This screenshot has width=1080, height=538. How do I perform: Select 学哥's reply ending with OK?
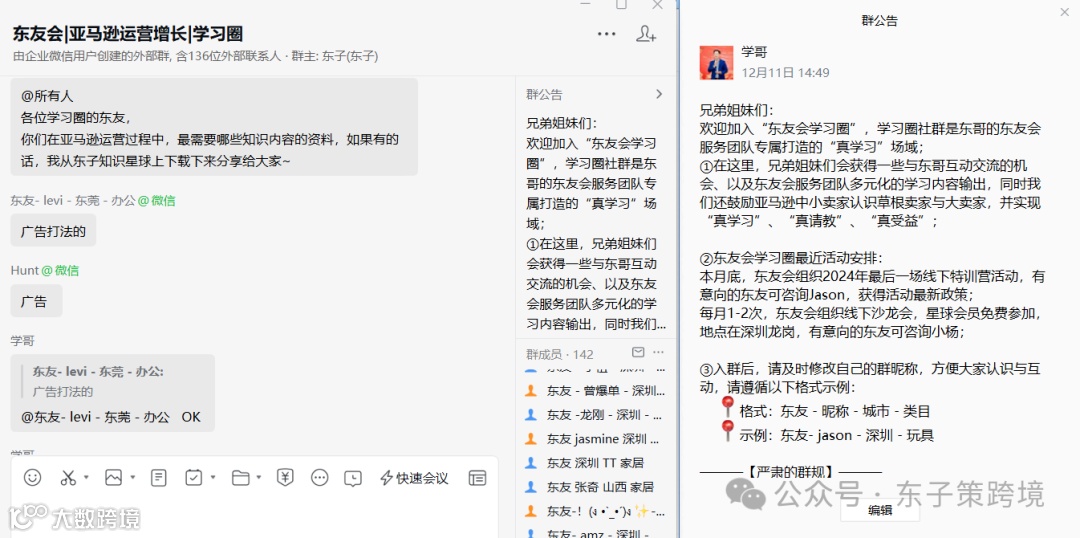pyautogui.click(x=112, y=393)
